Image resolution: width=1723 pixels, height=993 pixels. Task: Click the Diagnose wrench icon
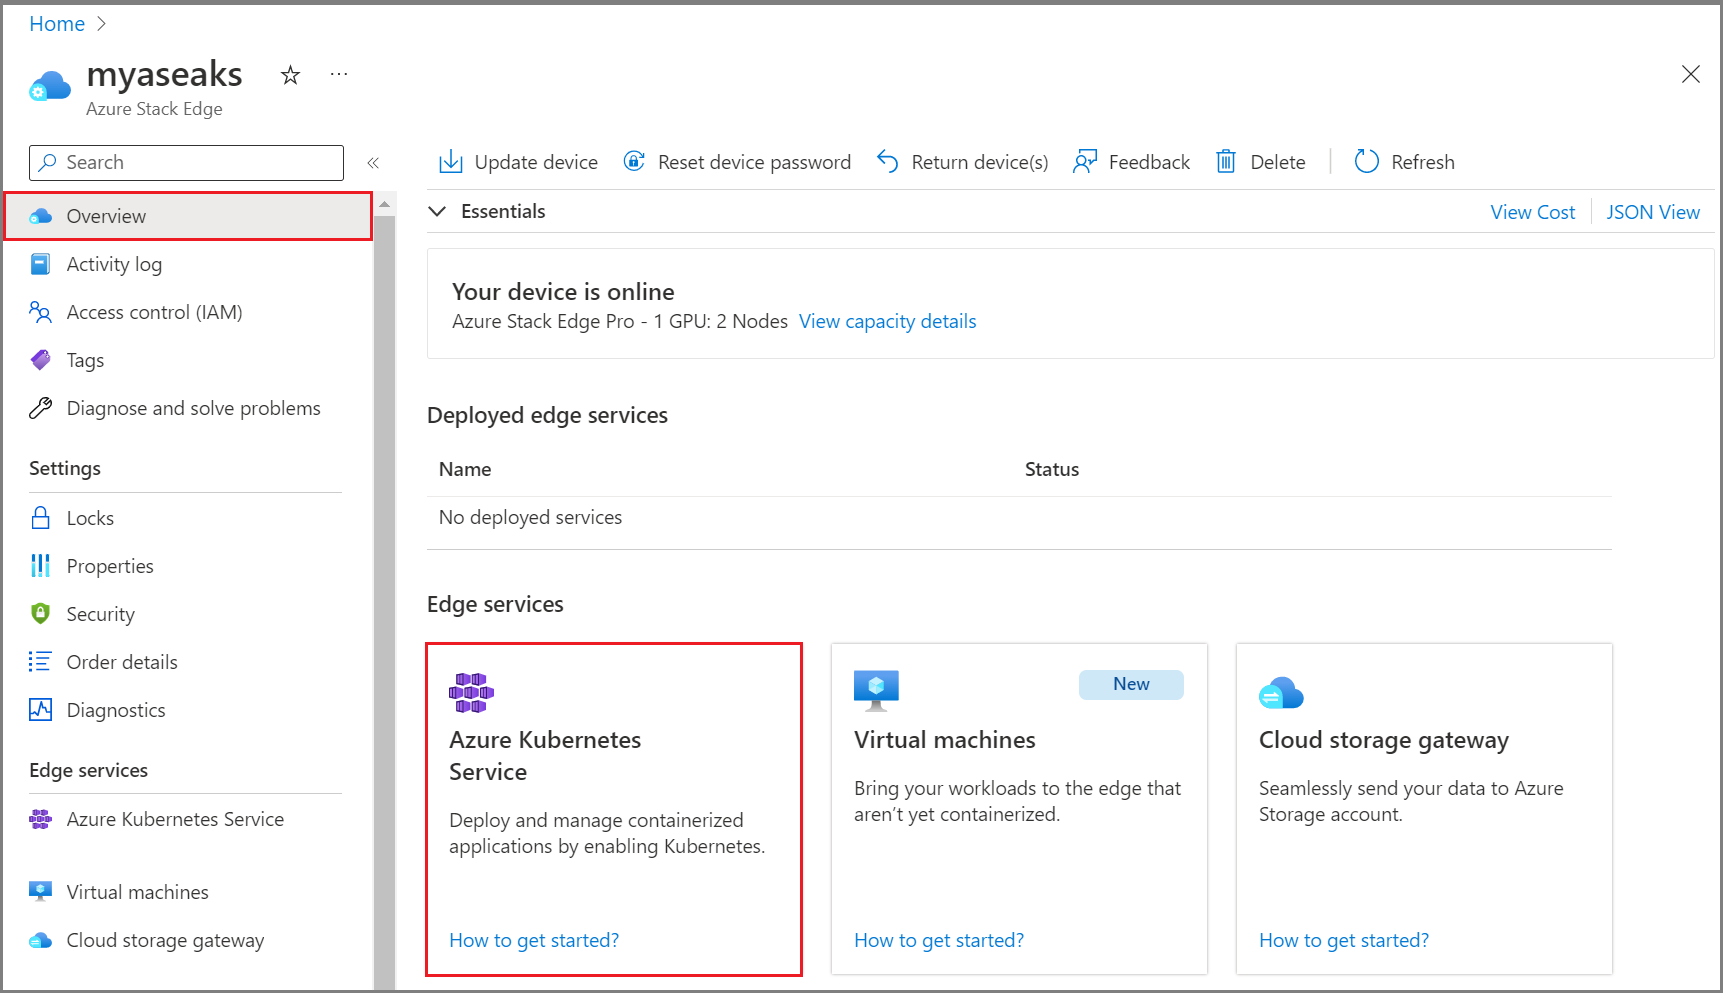coord(41,408)
